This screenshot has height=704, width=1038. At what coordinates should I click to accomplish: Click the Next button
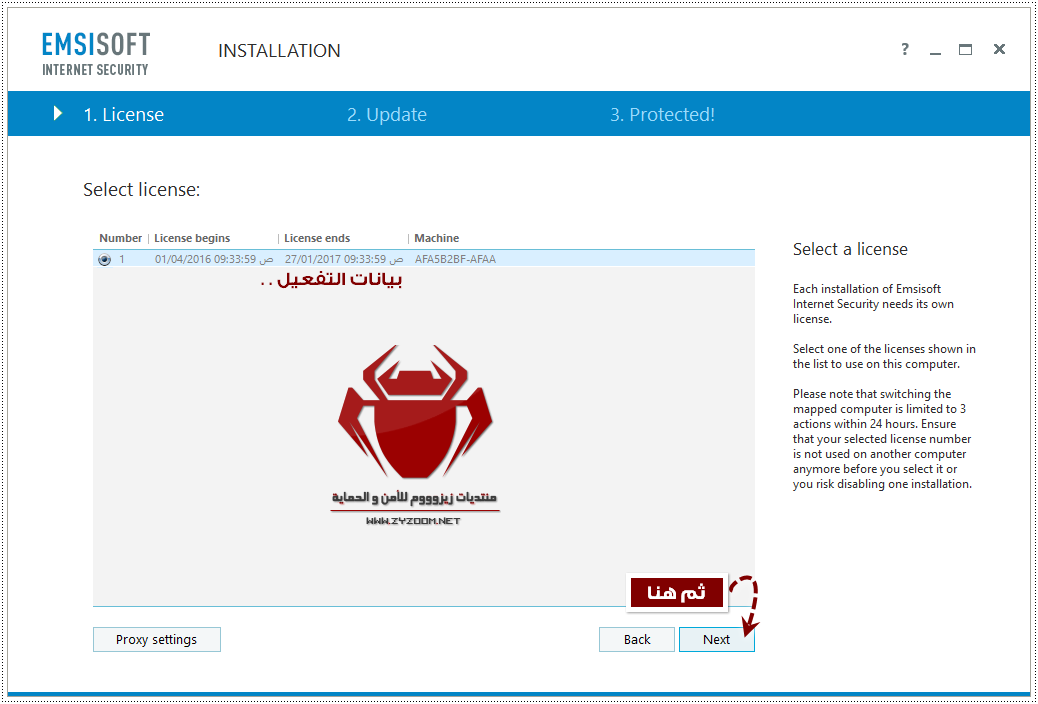[716, 640]
